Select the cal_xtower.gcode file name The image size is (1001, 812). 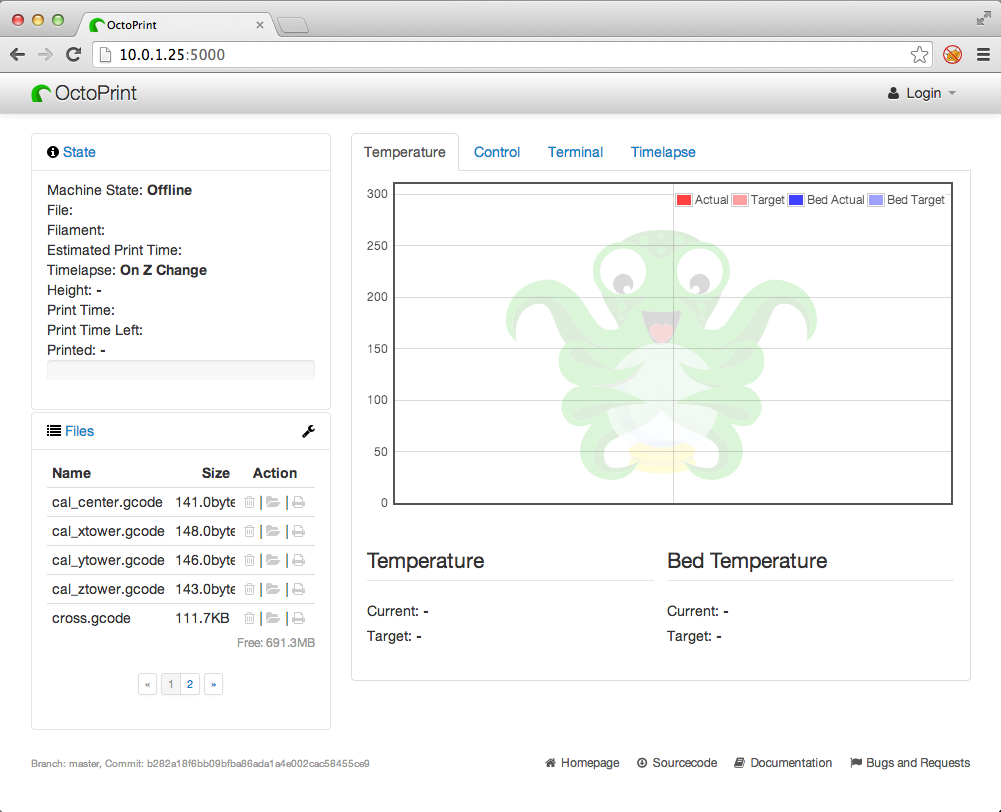click(x=109, y=531)
